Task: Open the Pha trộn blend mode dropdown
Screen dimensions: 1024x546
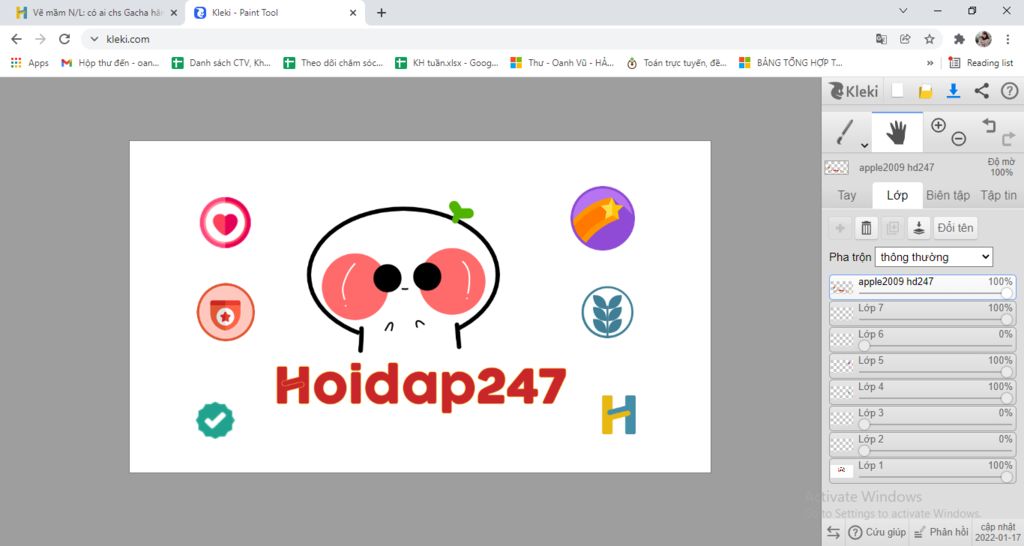Action: [934, 257]
